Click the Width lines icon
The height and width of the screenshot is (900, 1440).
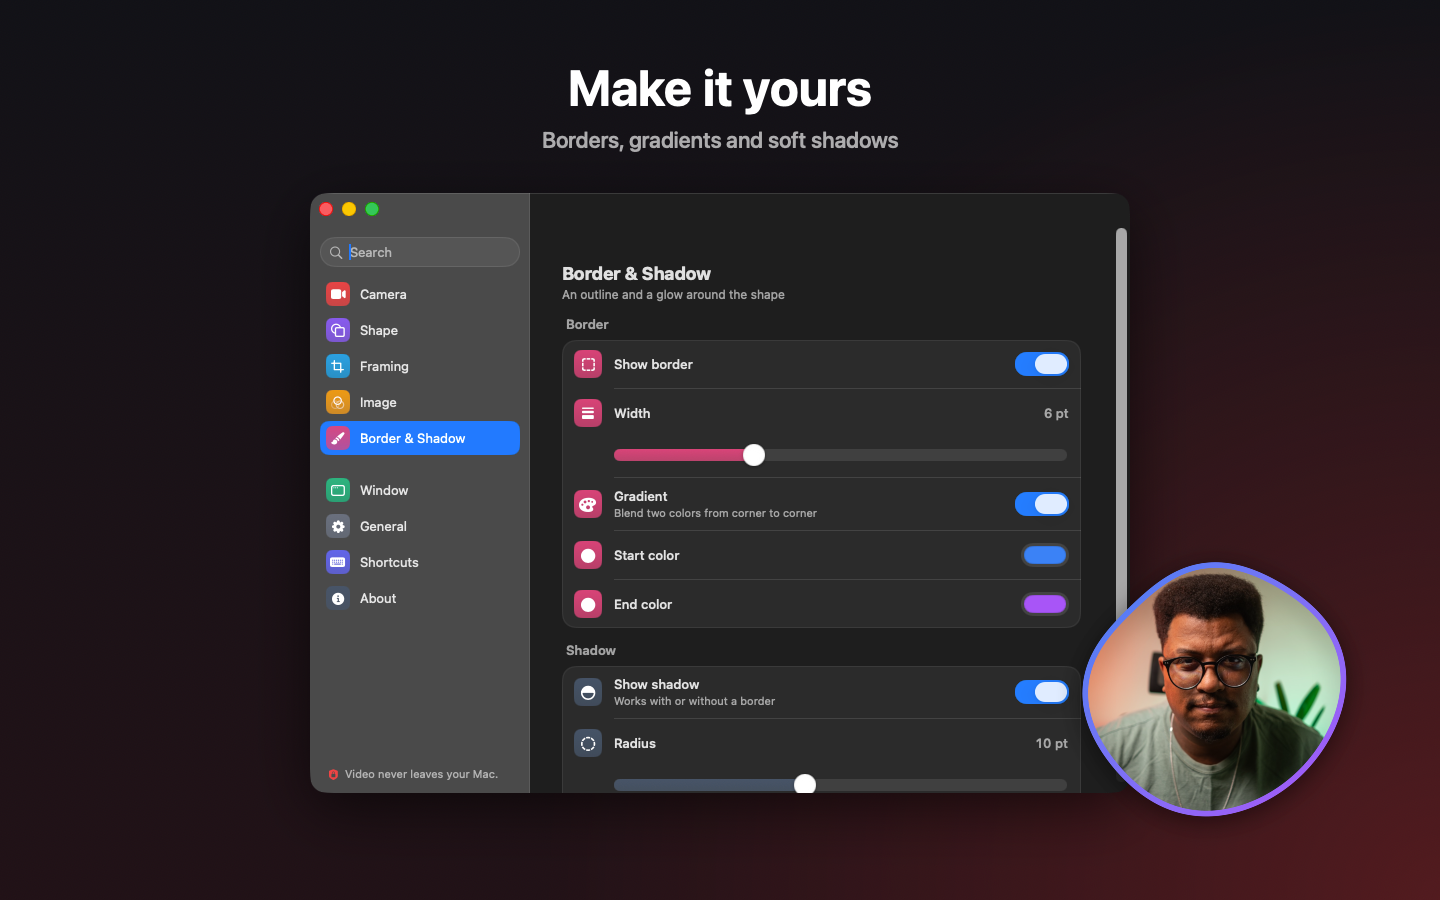[588, 413]
